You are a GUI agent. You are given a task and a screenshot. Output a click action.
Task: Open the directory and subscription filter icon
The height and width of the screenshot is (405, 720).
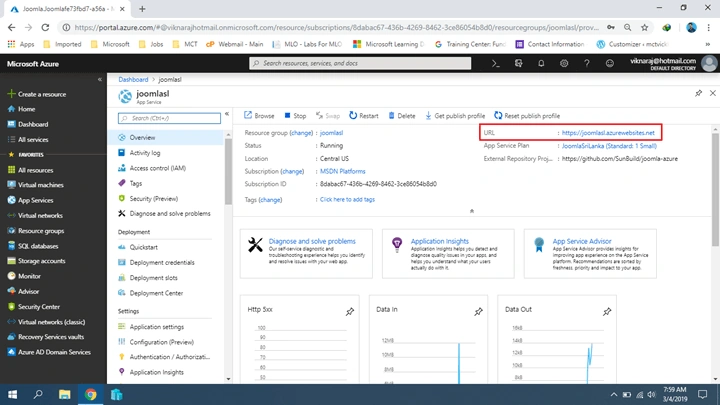[x=518, y=64]
